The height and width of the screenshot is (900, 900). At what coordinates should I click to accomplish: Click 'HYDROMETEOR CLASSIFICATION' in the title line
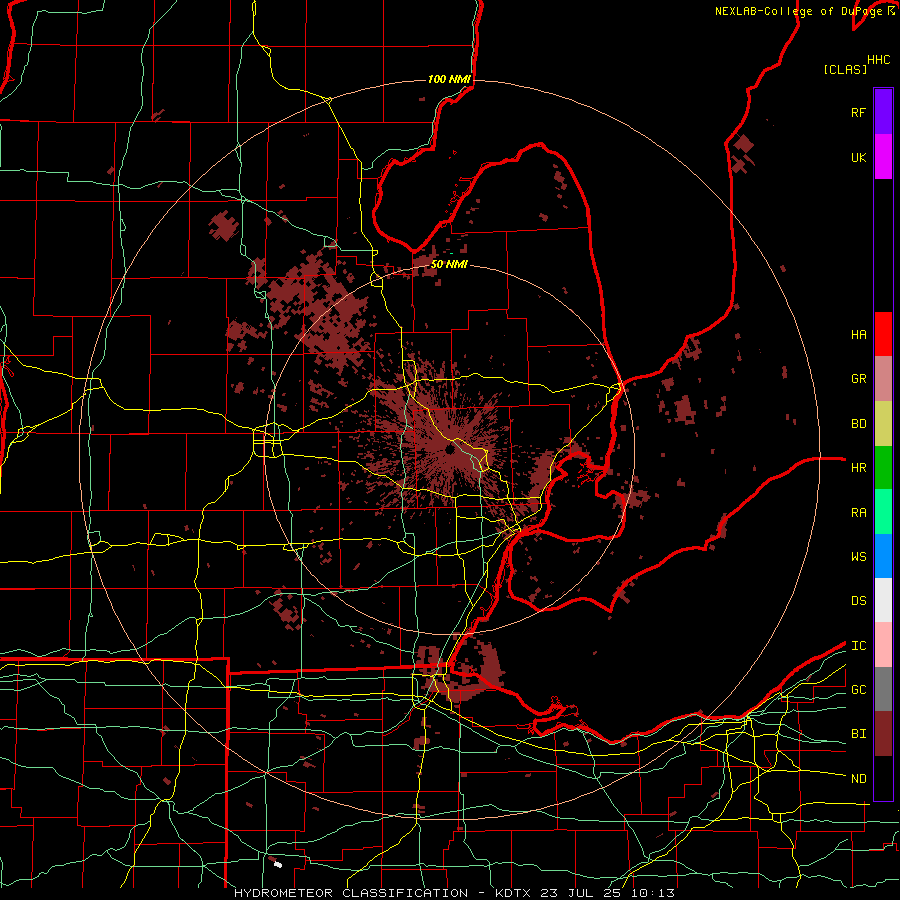pyautogui.click(x=351, y=893)
